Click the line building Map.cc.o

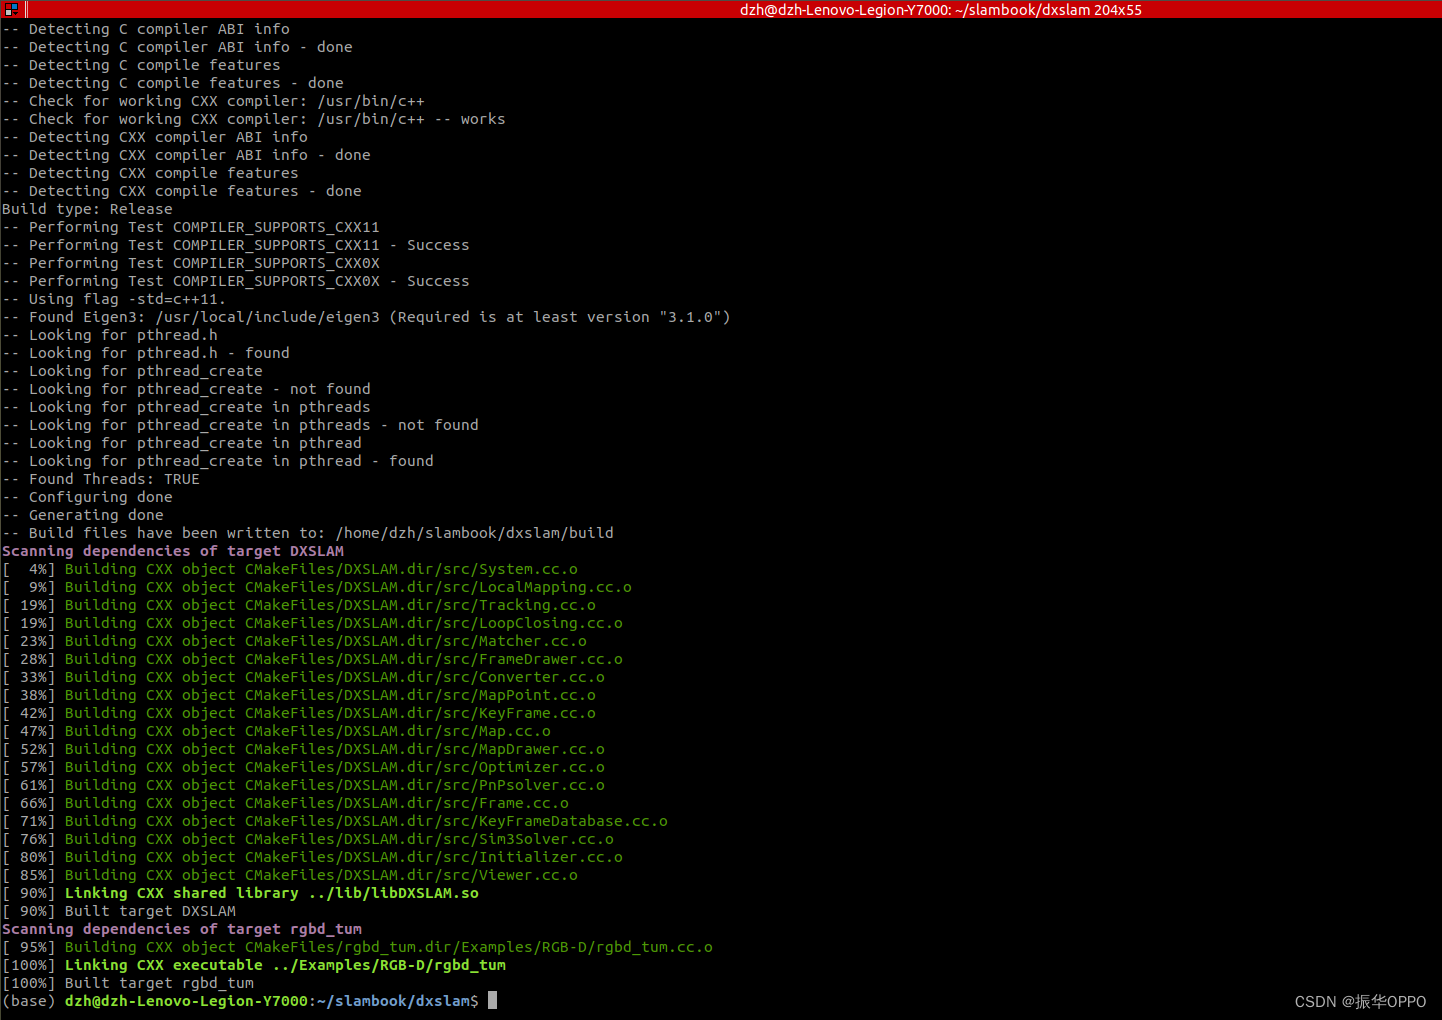coord(276,731)
